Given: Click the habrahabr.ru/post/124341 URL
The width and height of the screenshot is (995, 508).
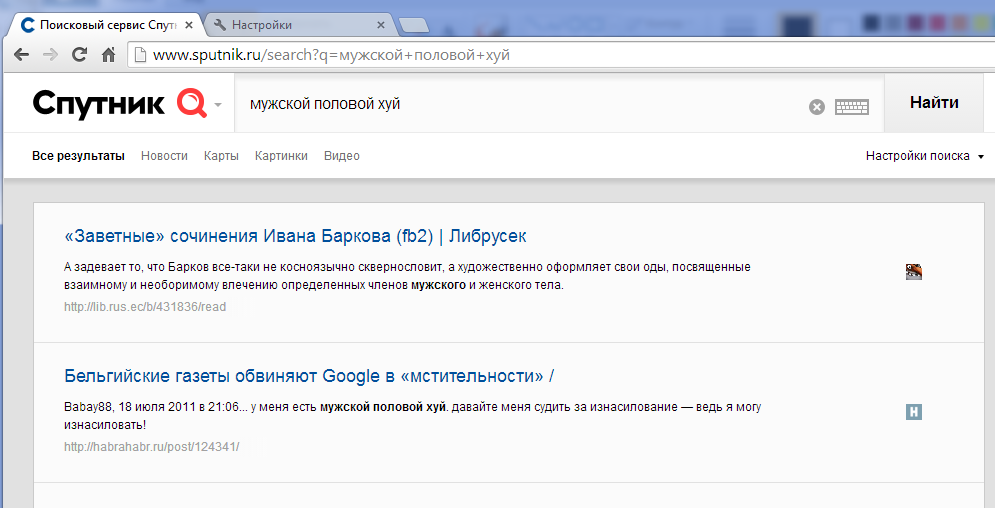Looking at the screenshot, I should pyautogui.click(x=152, y=447).
